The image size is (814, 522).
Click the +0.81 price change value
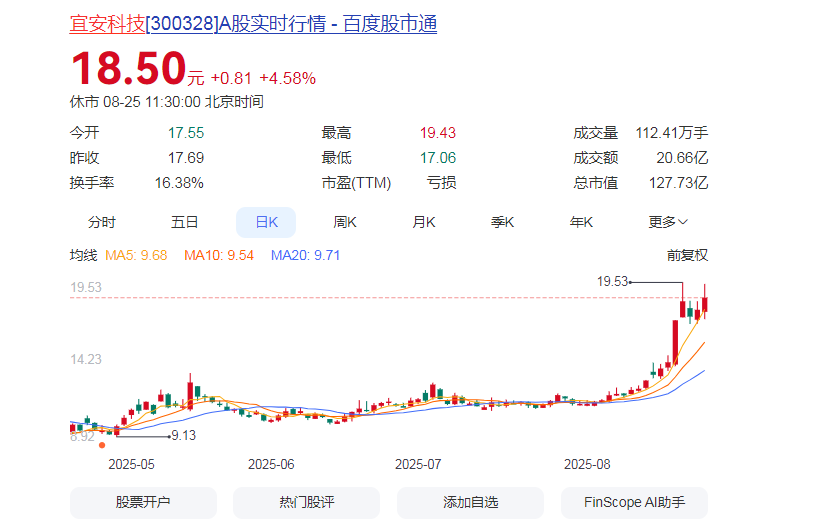pos(231,78)
